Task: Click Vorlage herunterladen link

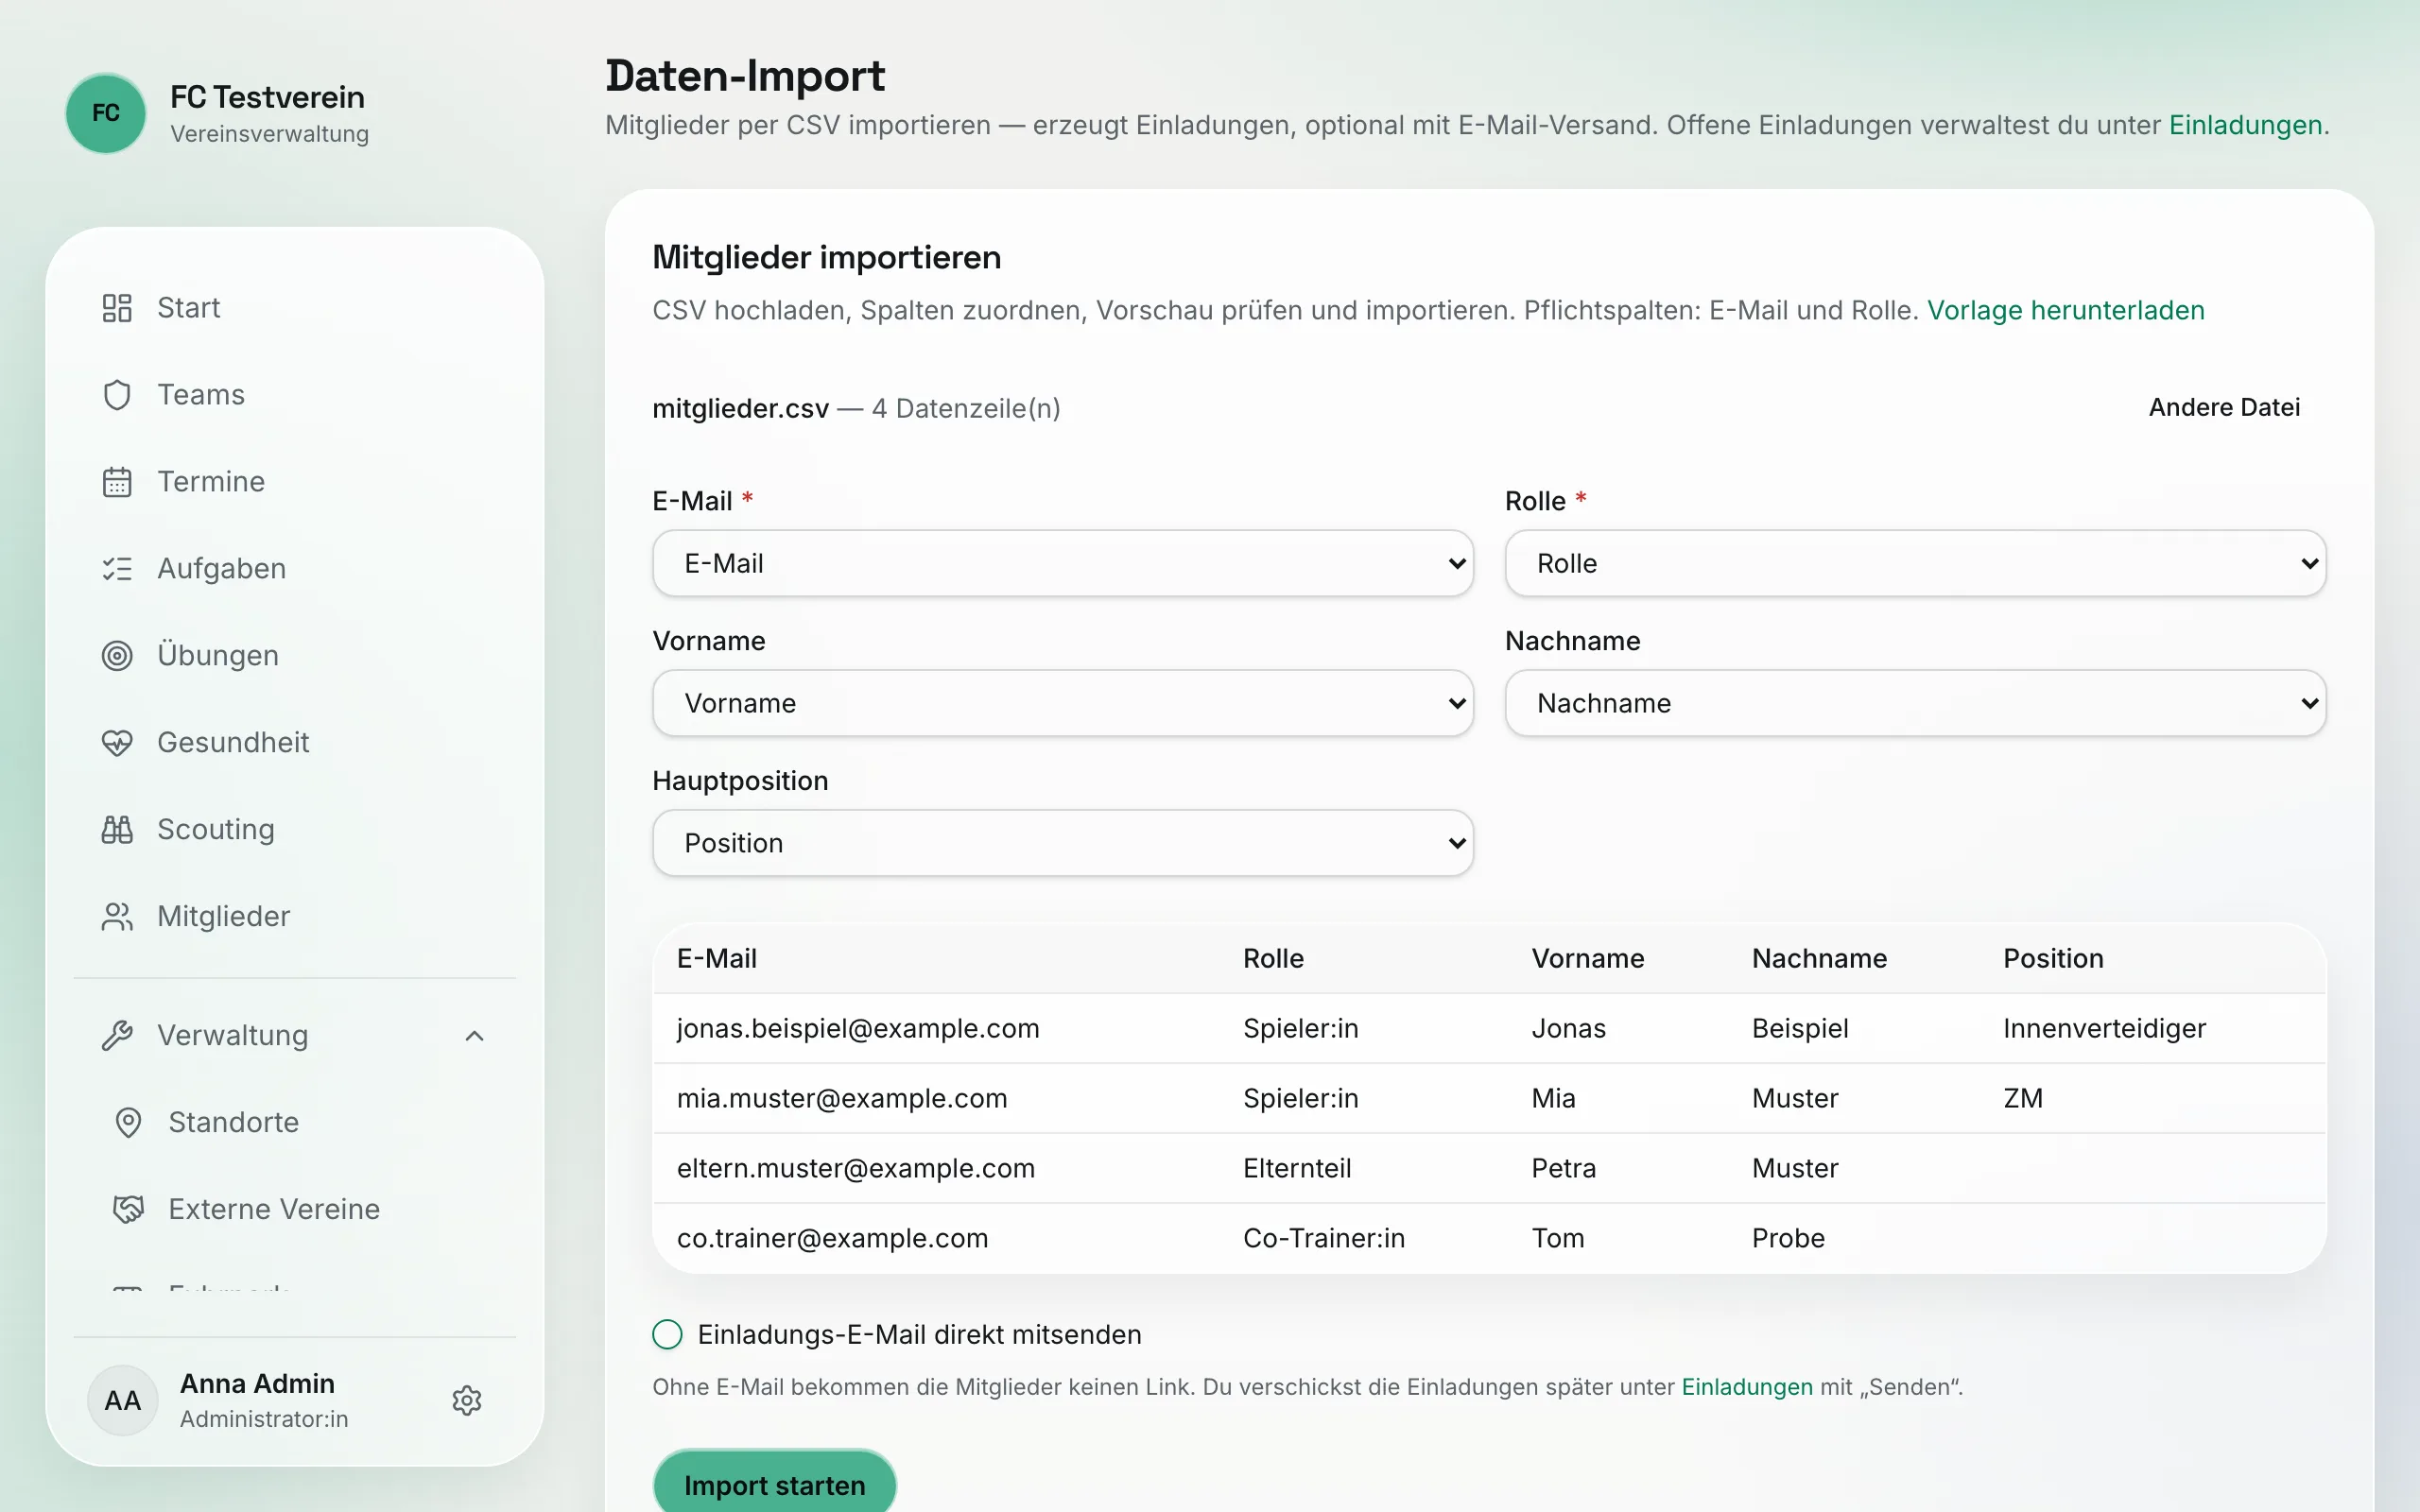Action: coord(2066,310)
